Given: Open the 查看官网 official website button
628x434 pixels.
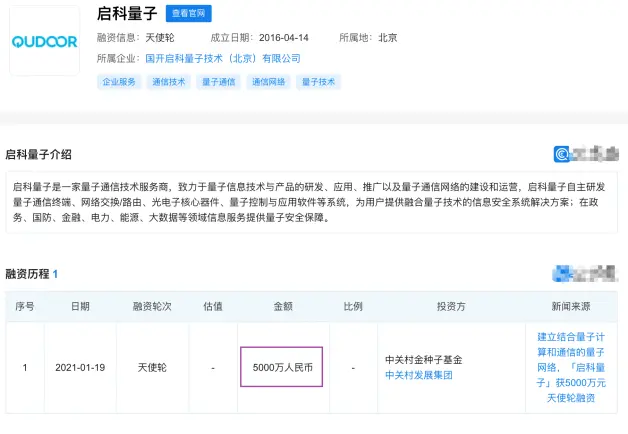Looking at the screenshot, I should click(189, 13).
